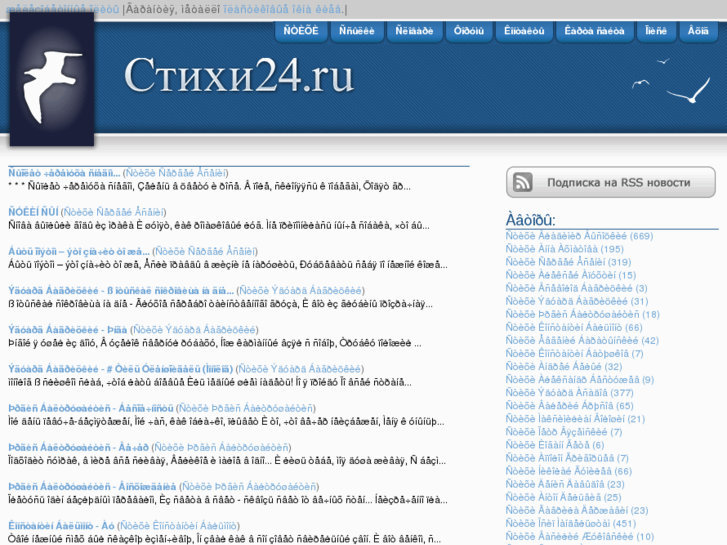The image size is (727, 545).
Task: Open the poem title 'Êîíñòàíòèí Áàëüìîíò - Áó'
Action: (61, 526)
